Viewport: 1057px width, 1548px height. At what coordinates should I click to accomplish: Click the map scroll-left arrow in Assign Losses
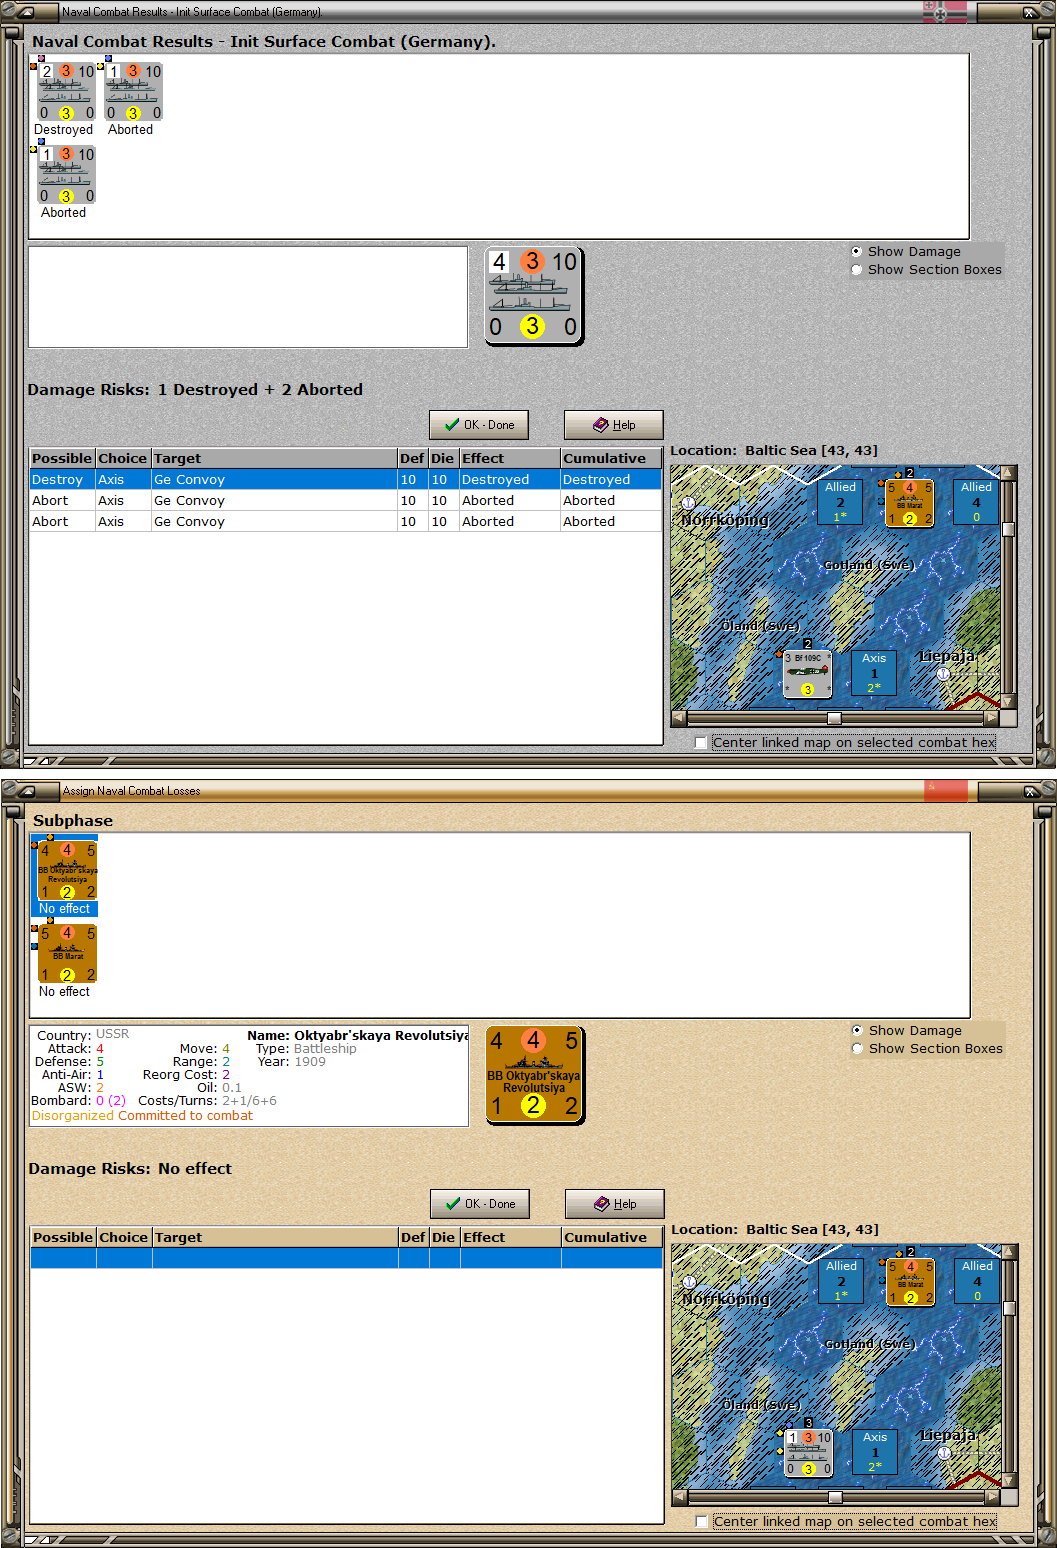click(x=680, y=1497)
